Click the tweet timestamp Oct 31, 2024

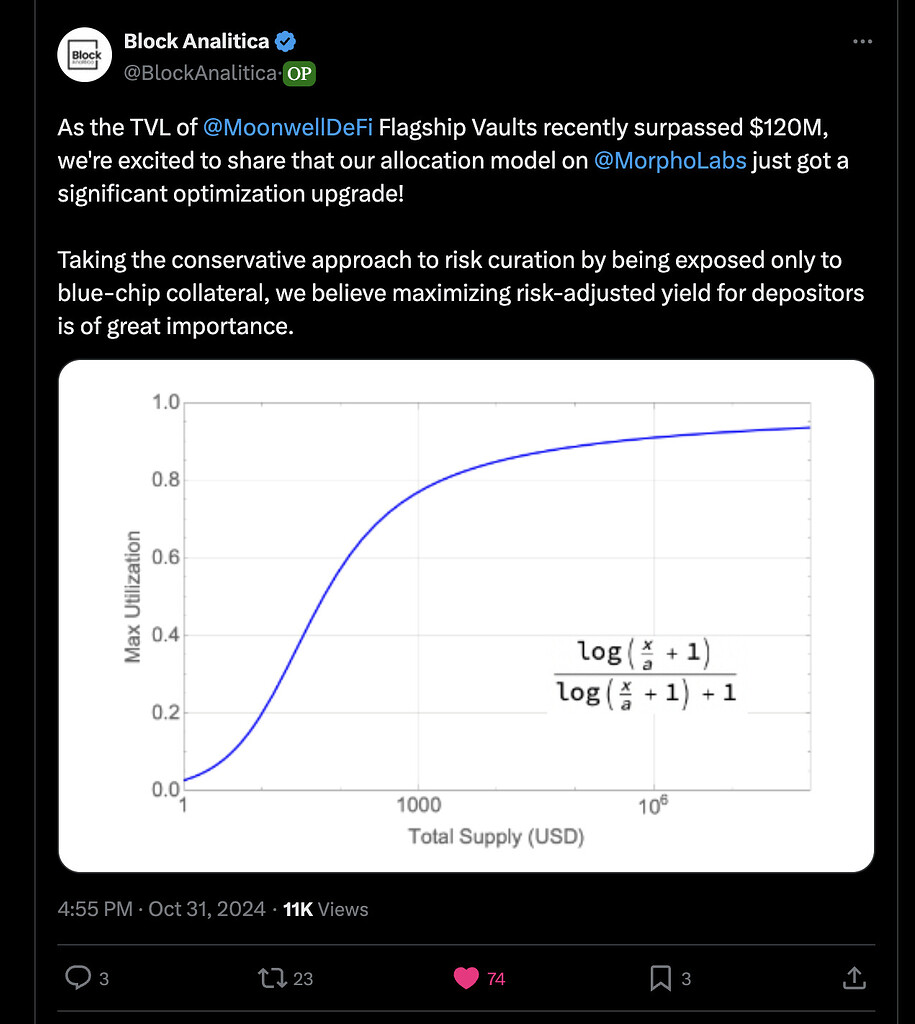point(207,909)
